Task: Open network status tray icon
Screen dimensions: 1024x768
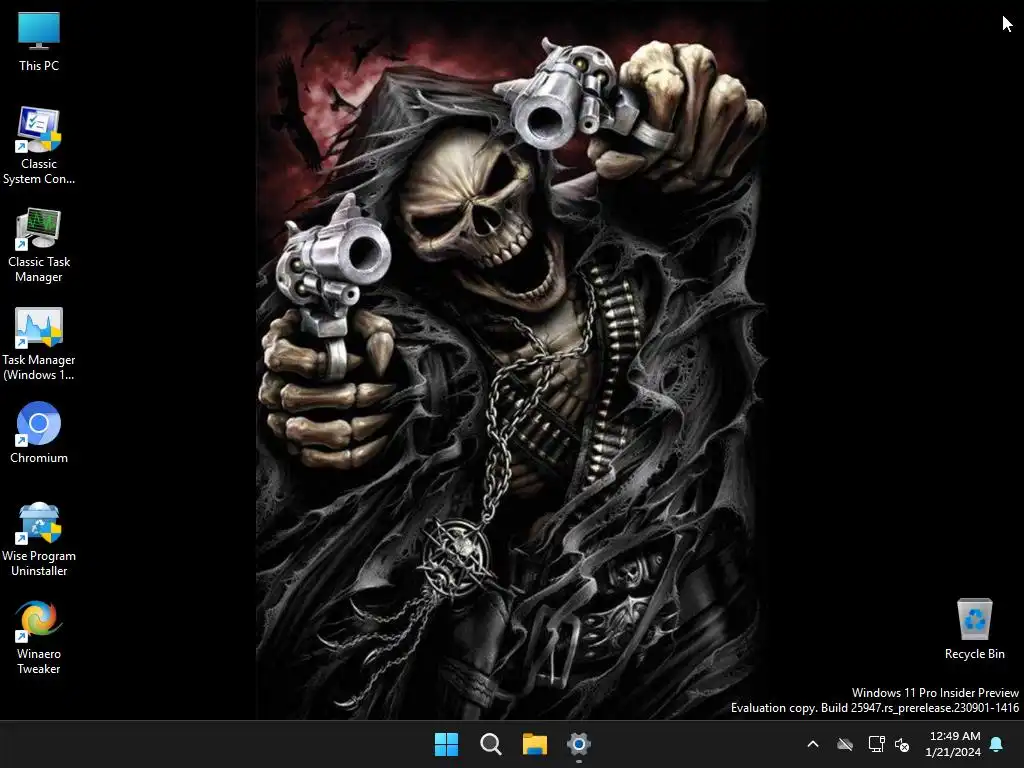Action: (876, 744)
